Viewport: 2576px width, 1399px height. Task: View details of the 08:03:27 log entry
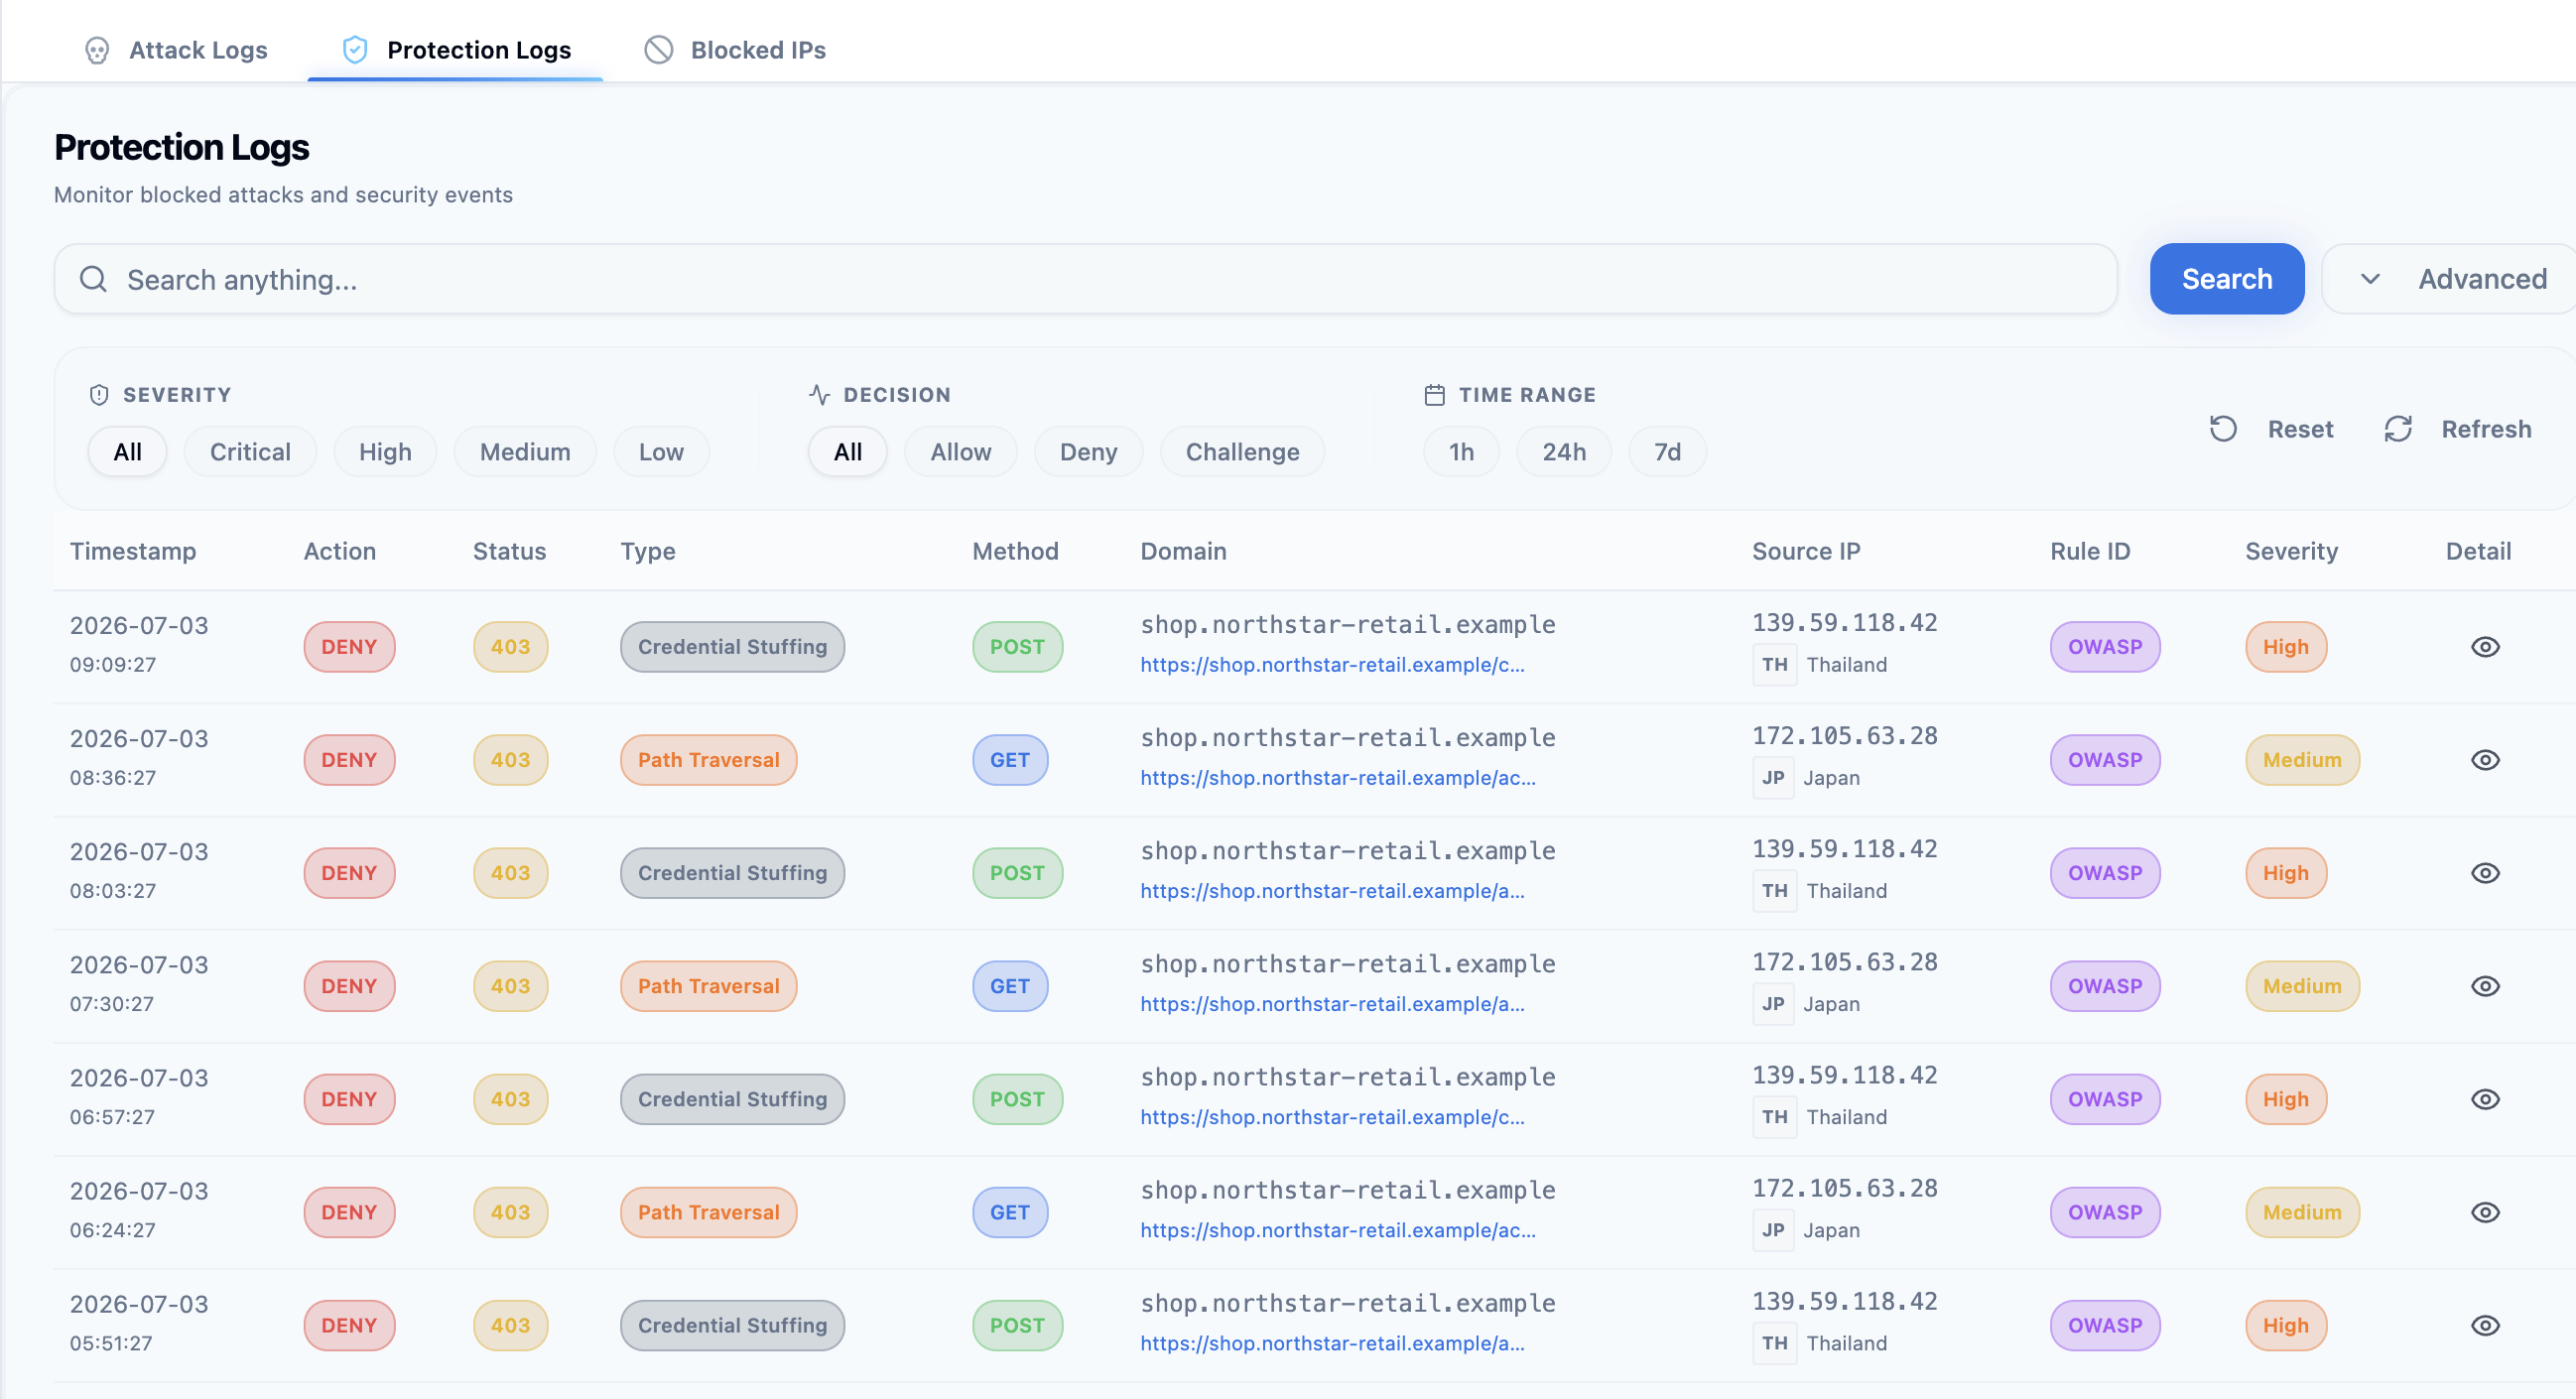click(x=2485, y=873)
